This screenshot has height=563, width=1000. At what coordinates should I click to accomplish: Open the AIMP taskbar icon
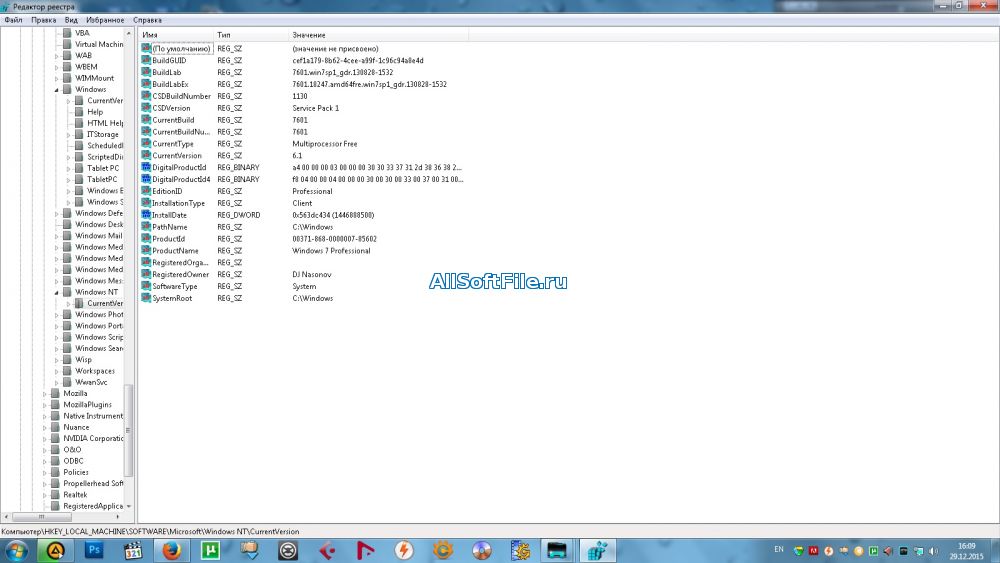click(x=55, y=550)
